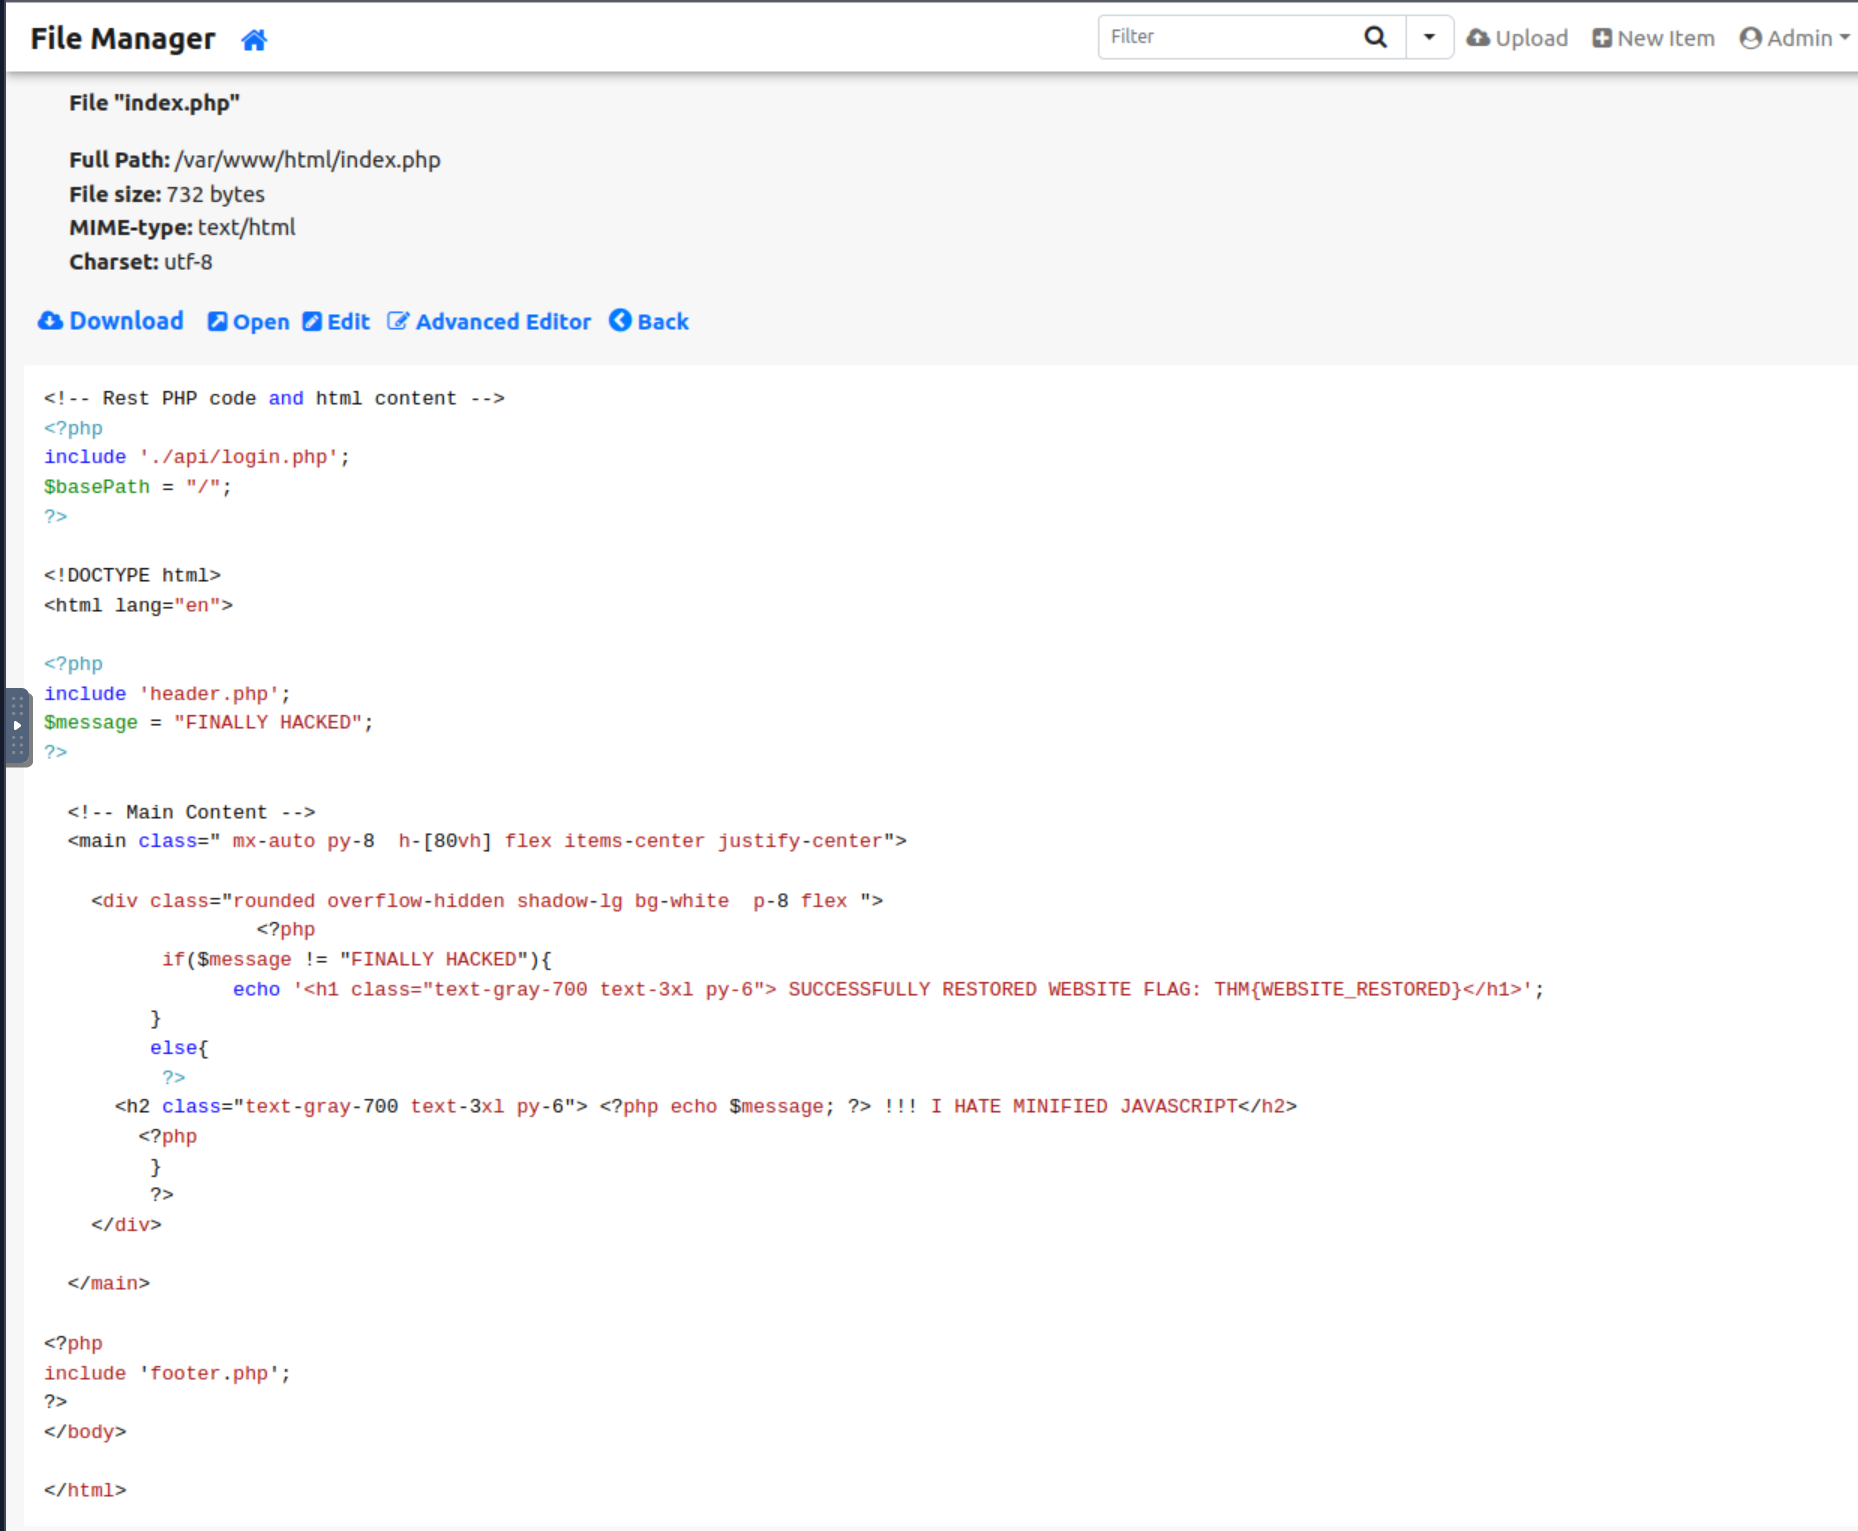Click the Charset utf-8 value
The image size is (1858, 1531).
click(x=188, y=262)
